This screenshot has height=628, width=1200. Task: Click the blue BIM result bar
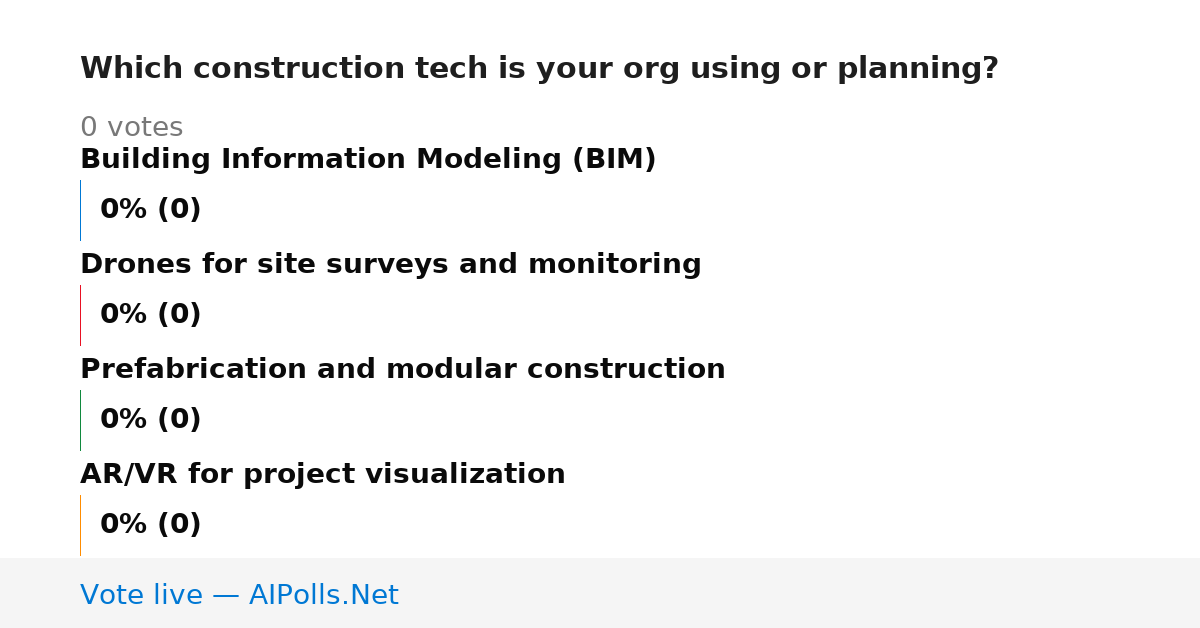[x=80, y=210]
